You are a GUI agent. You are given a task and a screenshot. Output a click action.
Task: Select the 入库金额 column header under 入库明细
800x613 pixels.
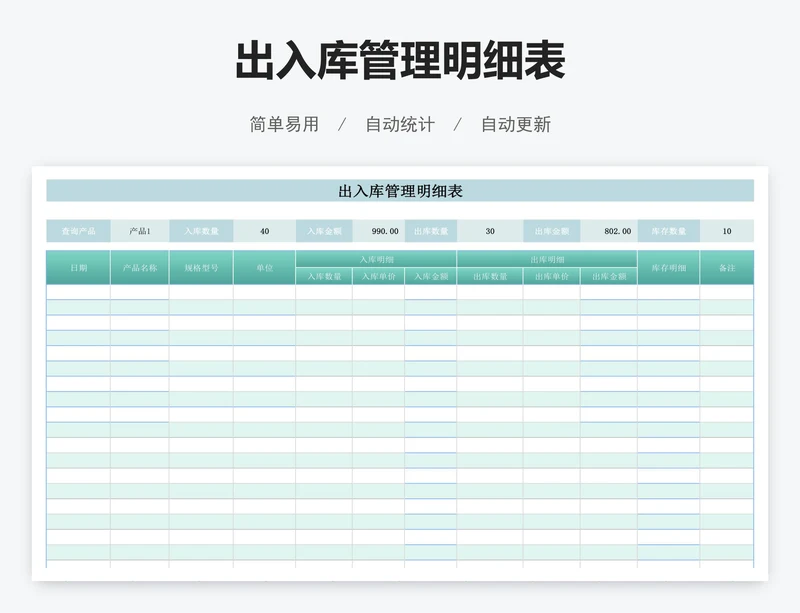tap(431, 276)
